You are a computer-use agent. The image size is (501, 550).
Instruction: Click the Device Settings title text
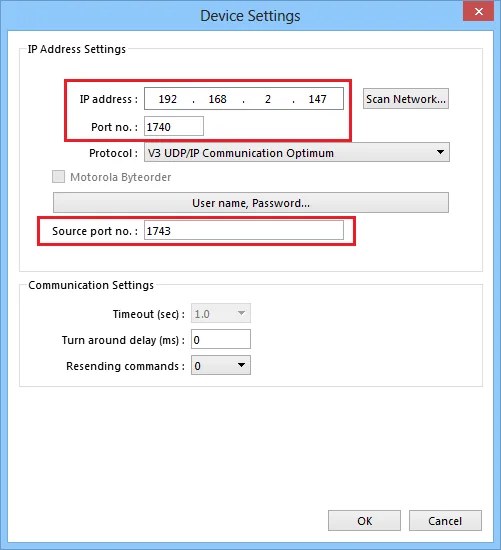pyautogui.click(x=250, y=16)
